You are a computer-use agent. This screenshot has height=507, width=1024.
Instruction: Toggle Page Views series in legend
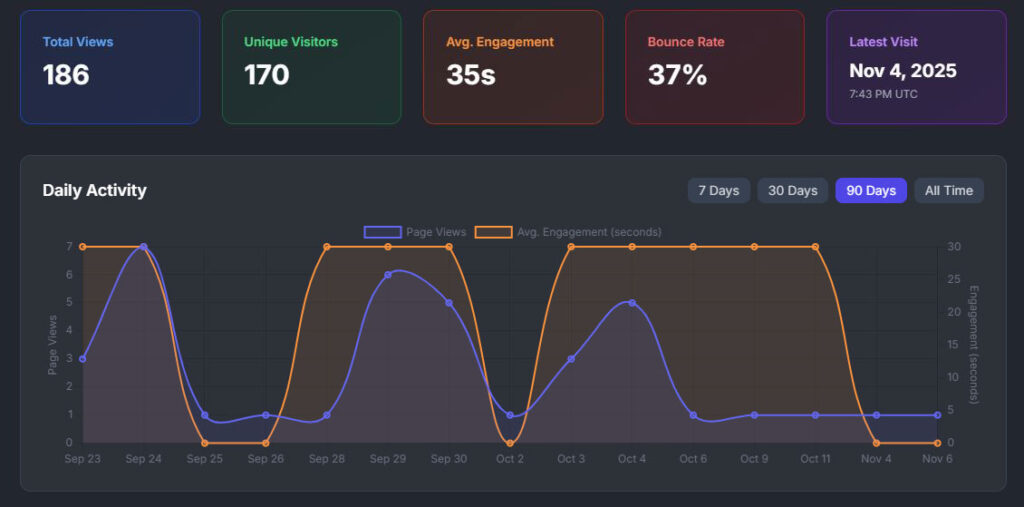(435, 232)
